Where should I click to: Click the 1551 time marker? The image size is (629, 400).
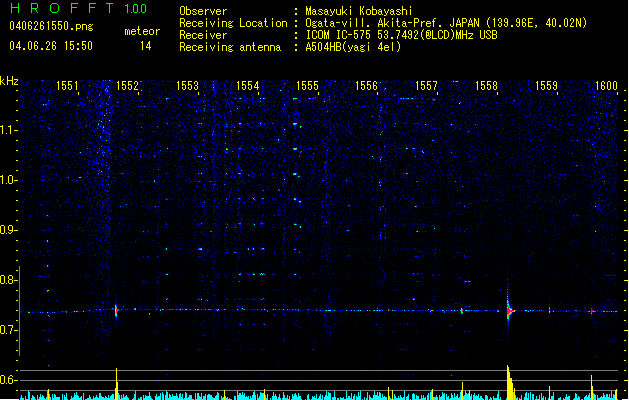[x=67, y=86]
